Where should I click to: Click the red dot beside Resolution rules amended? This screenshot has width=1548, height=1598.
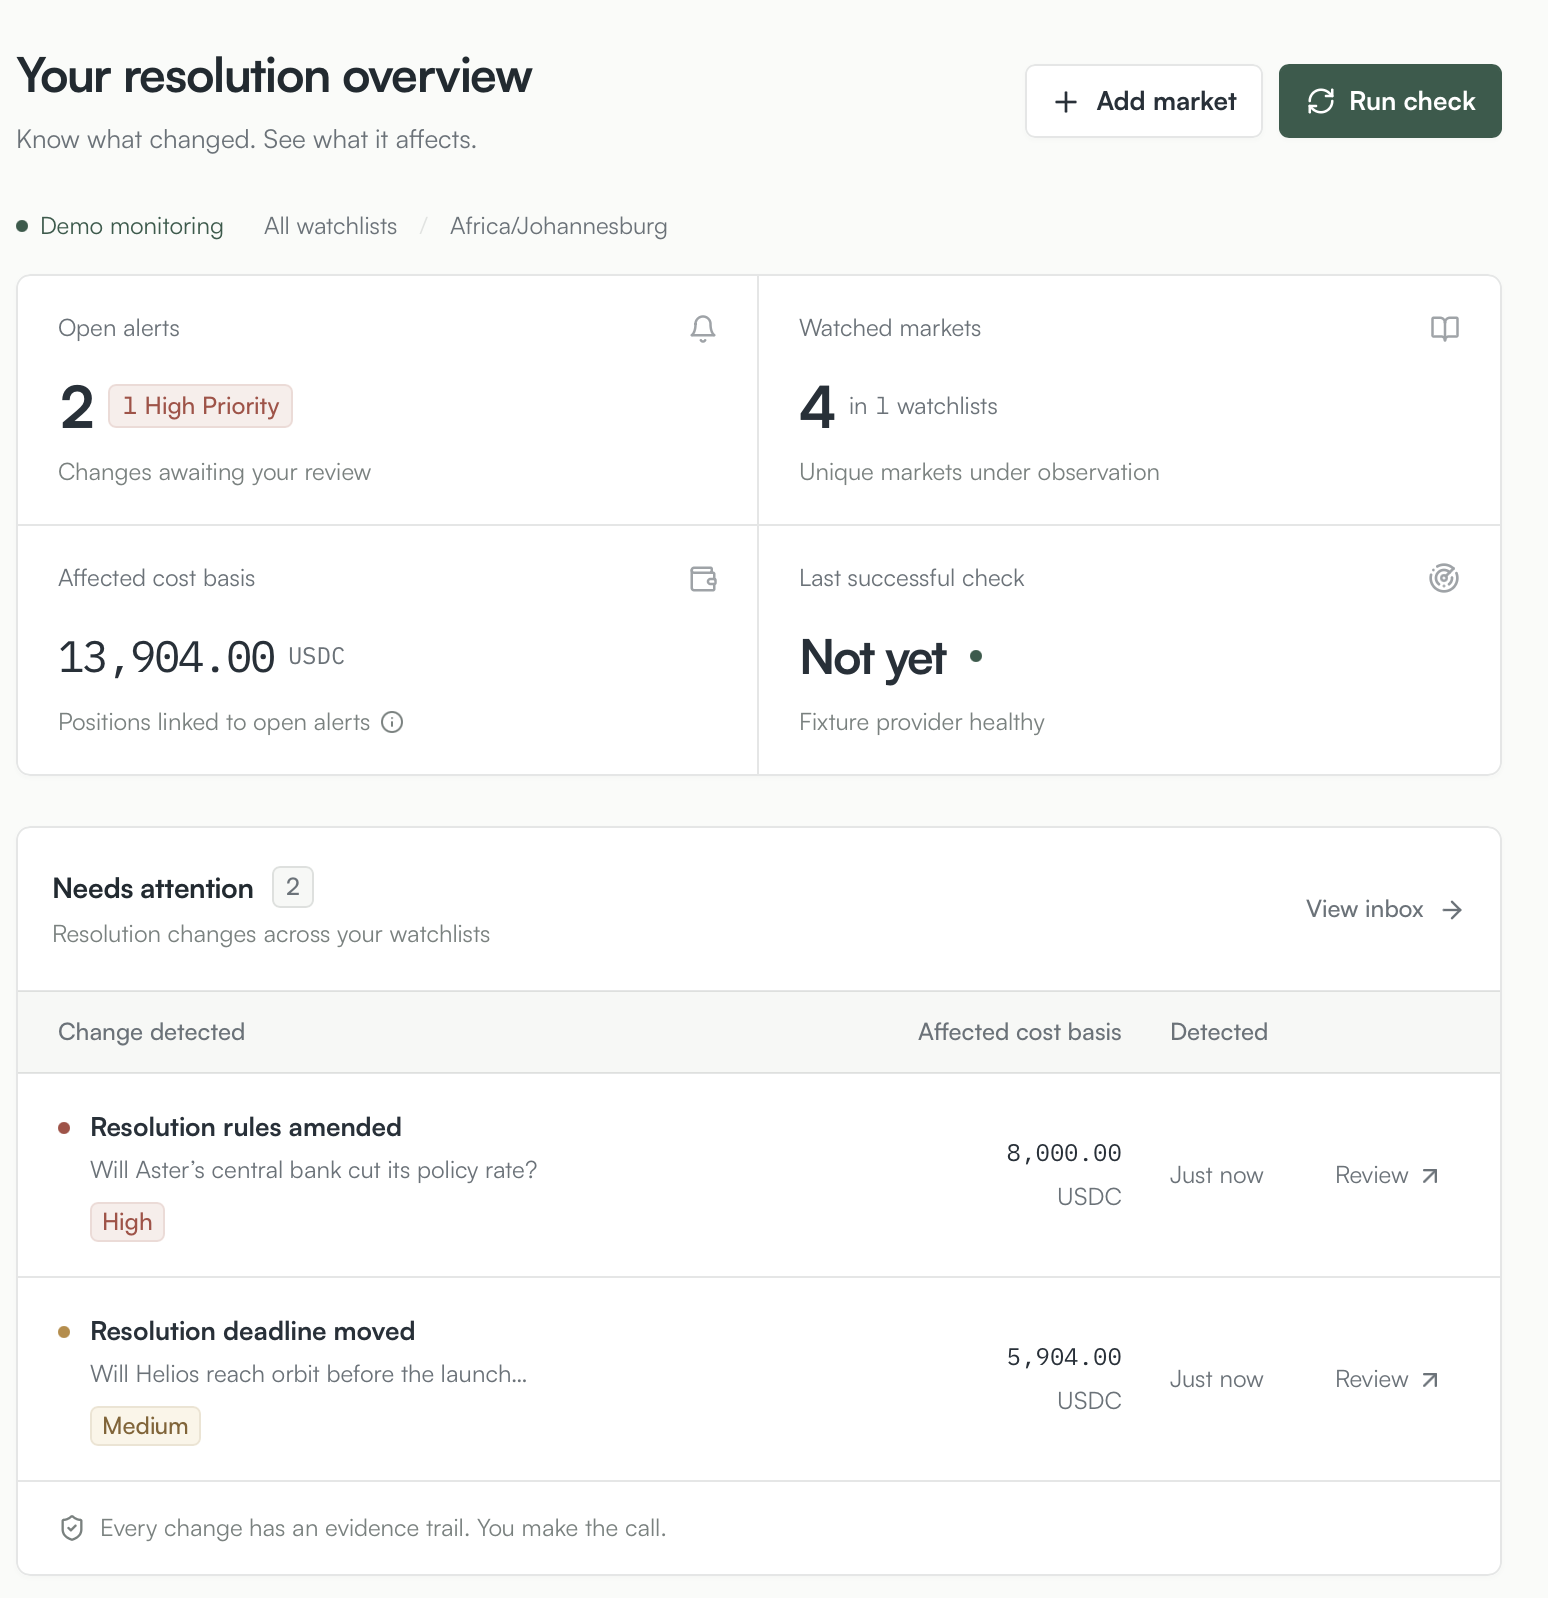point(64,1128)
